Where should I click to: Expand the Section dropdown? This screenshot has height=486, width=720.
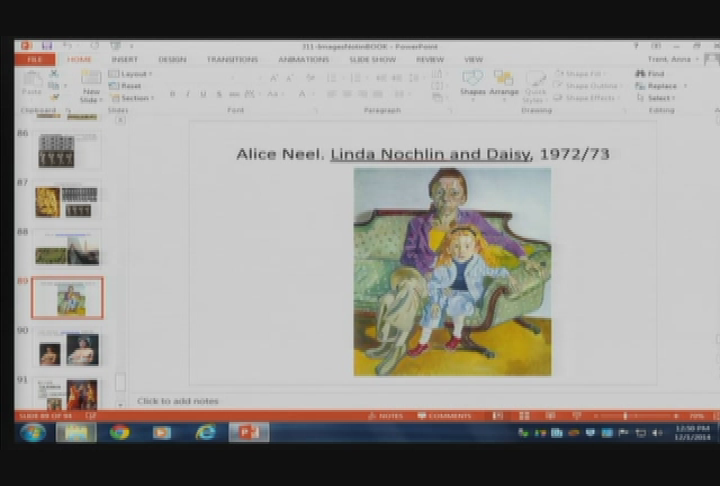pyautogui.click(x=132, y=98)
